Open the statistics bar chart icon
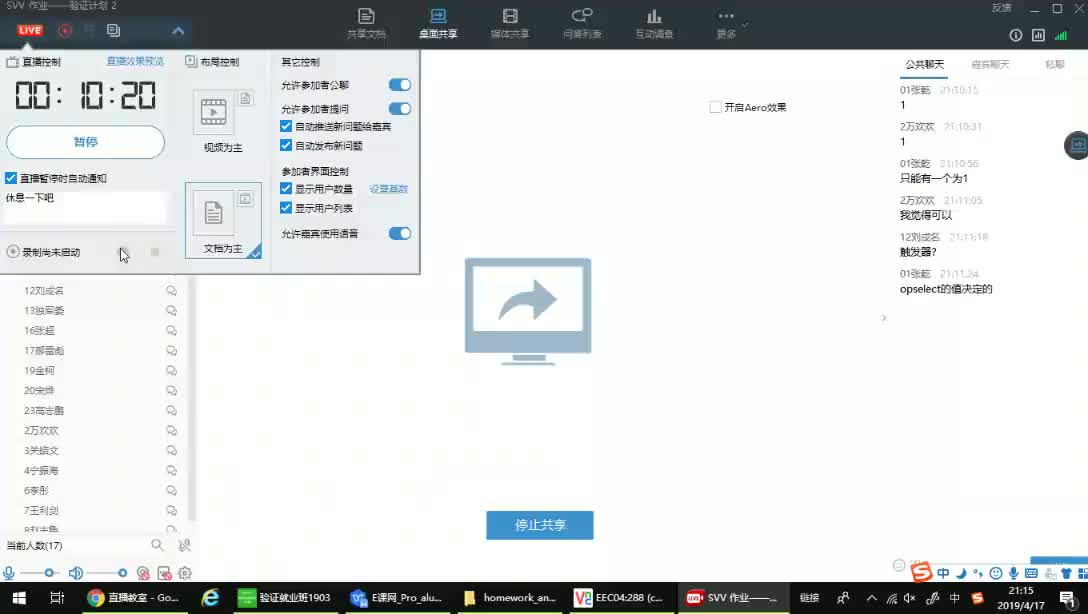 click(x=1038, y=35)
